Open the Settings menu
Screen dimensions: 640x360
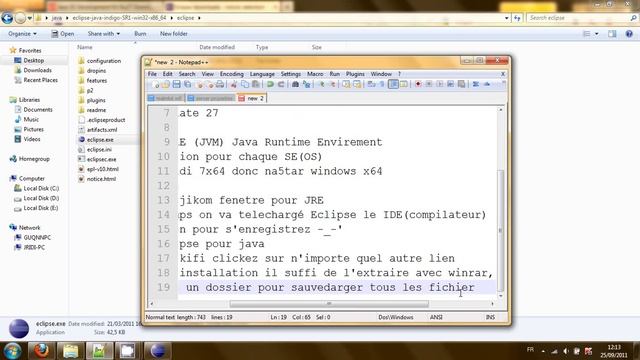point(291,74)
